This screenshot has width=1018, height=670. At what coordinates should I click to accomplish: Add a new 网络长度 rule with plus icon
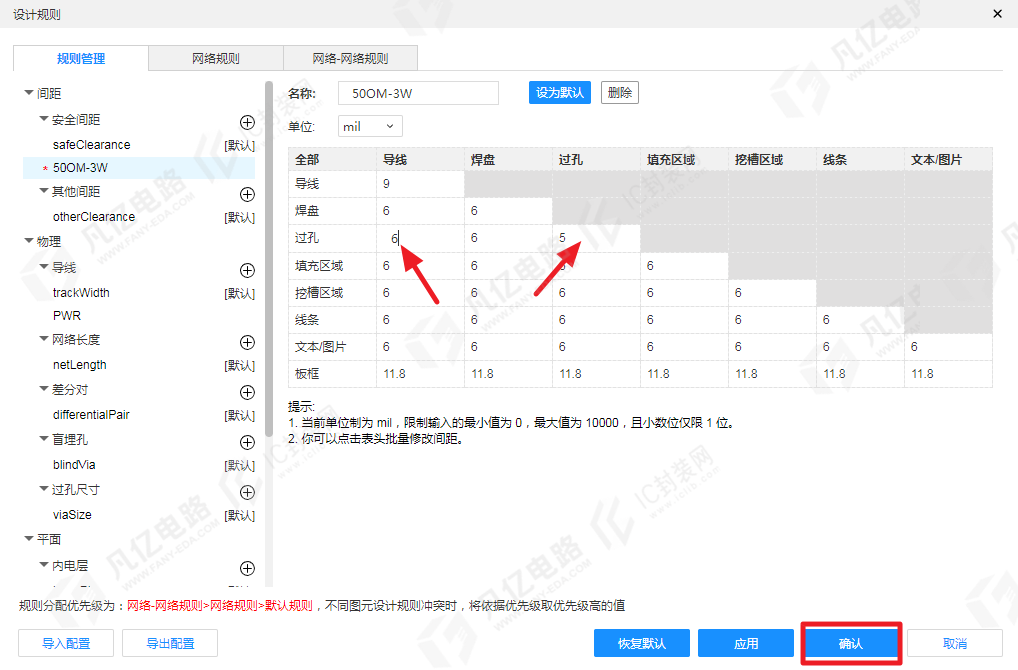tap(247, 342)
